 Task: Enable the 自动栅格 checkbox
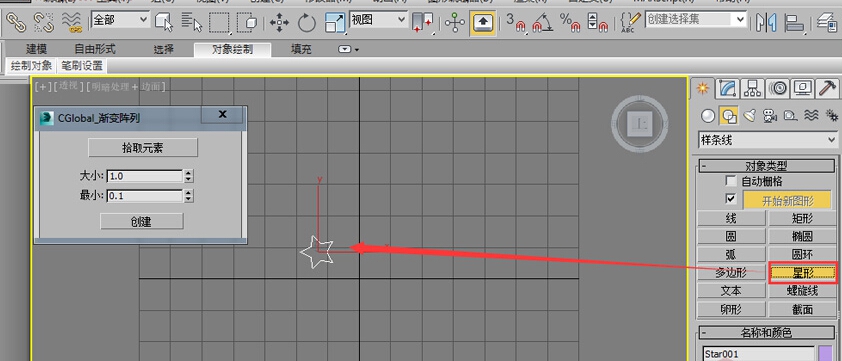(730, 181)
